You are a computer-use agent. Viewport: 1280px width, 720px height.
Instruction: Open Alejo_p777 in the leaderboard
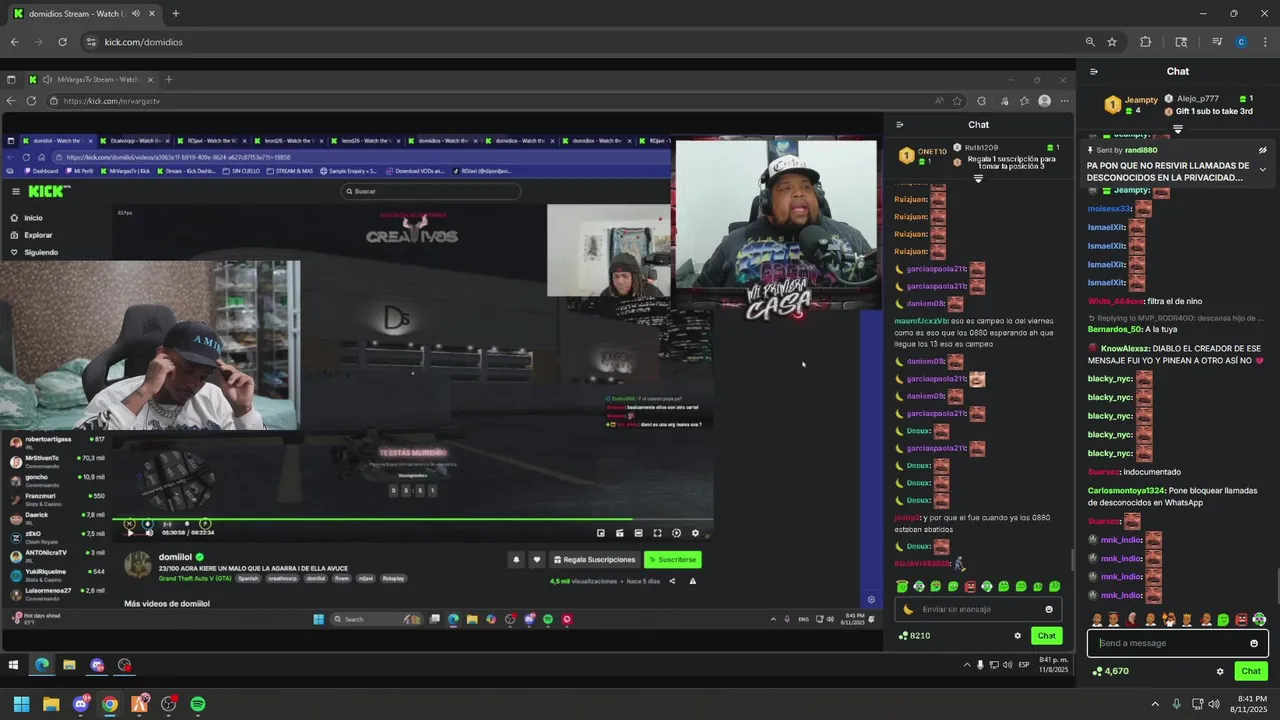pos(1197,99)
